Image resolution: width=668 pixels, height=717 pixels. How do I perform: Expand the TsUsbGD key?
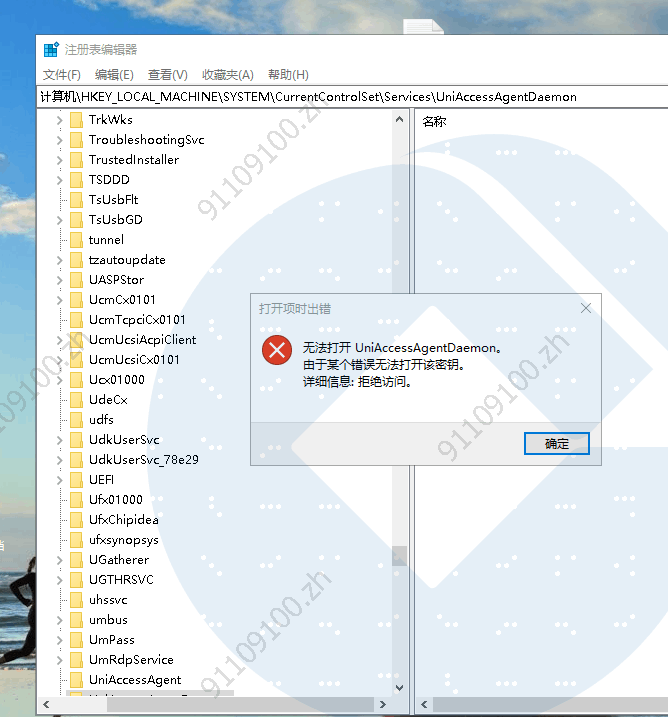tap(59, 220)
